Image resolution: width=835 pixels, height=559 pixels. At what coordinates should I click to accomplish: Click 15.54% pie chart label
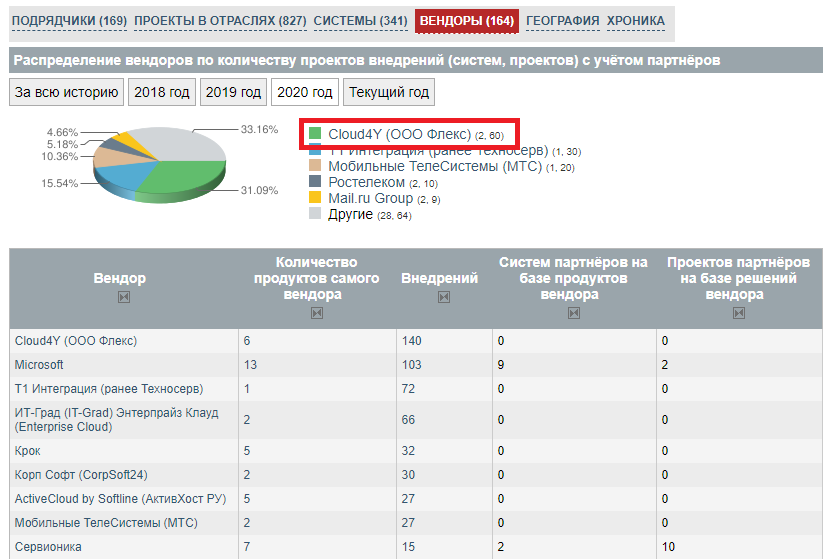(x=60, y=183)
